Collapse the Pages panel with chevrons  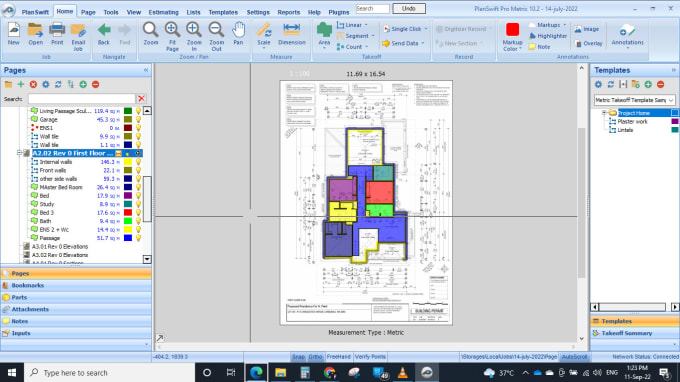146,70
